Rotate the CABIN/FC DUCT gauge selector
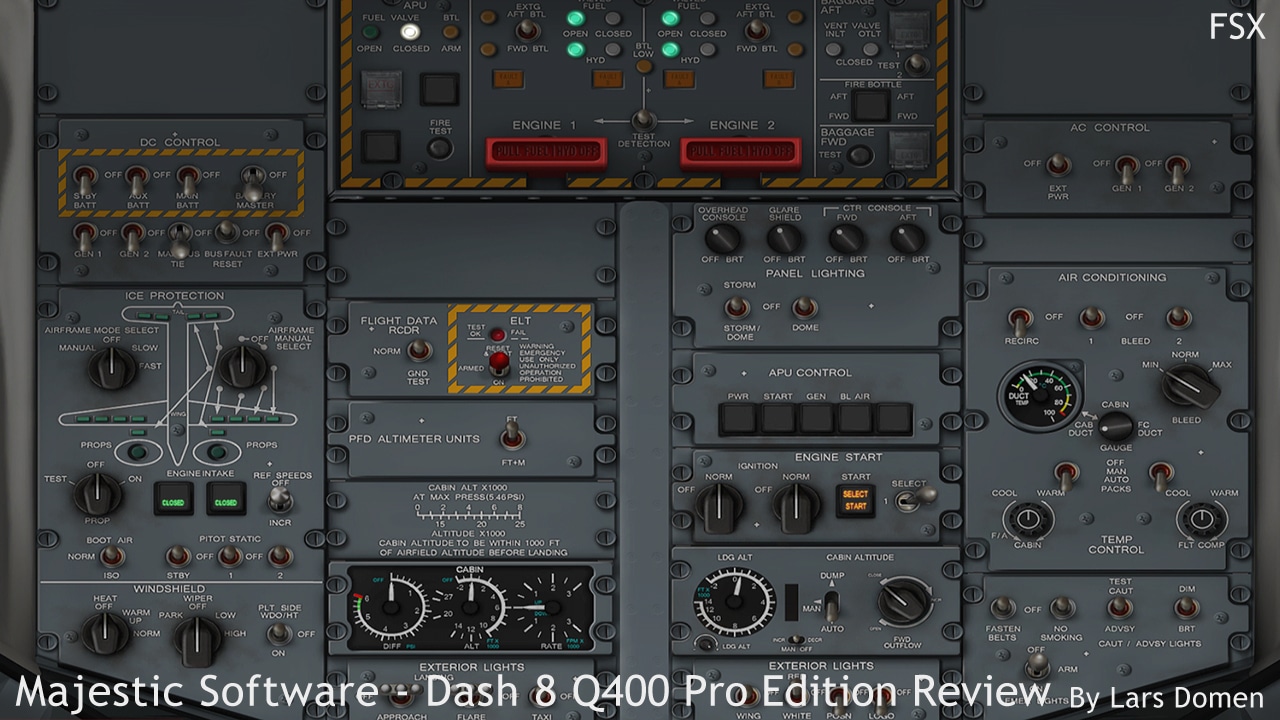 (1114, 427)
